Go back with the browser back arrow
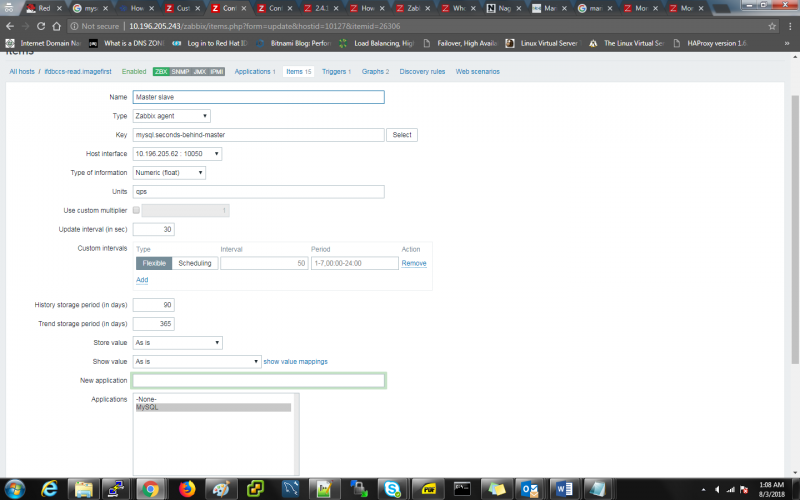The height and width of the screenshot is (500, 800). click(10, 26)
